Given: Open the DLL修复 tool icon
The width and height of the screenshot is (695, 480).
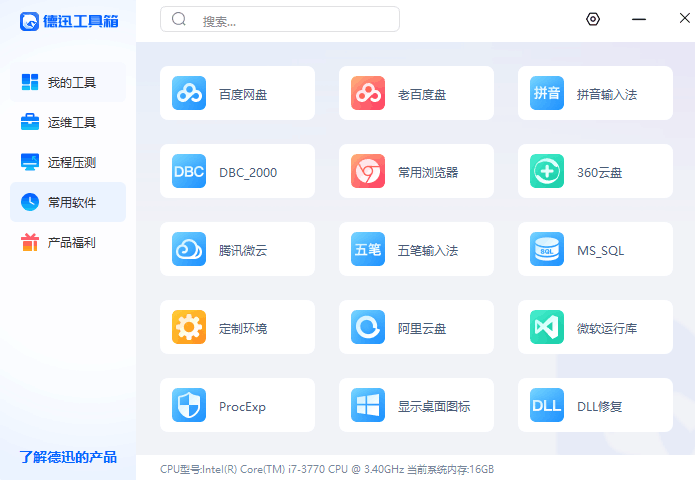Looking at the screenshot, I should click(x=546, y=406).
